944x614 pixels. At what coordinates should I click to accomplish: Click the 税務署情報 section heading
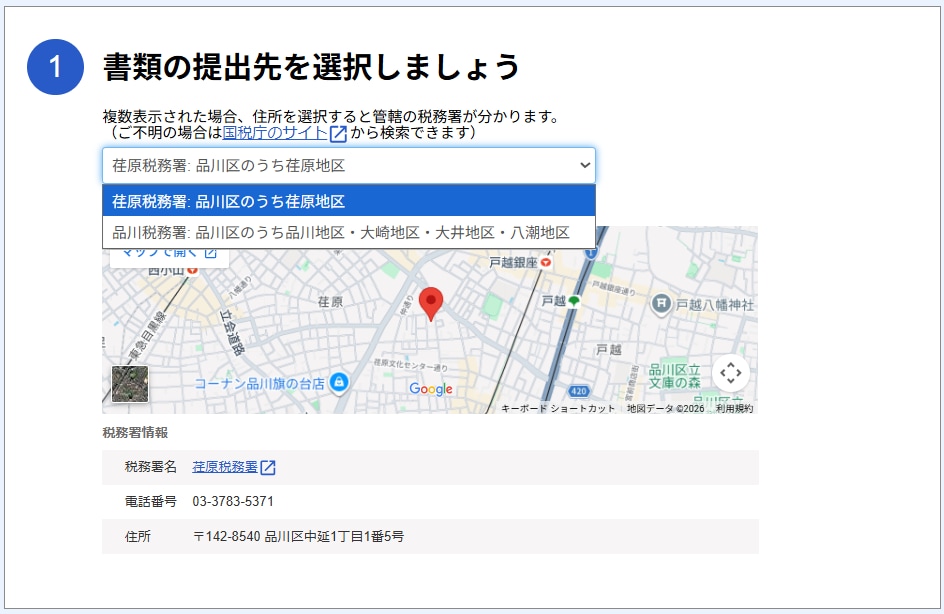point(135,432)
